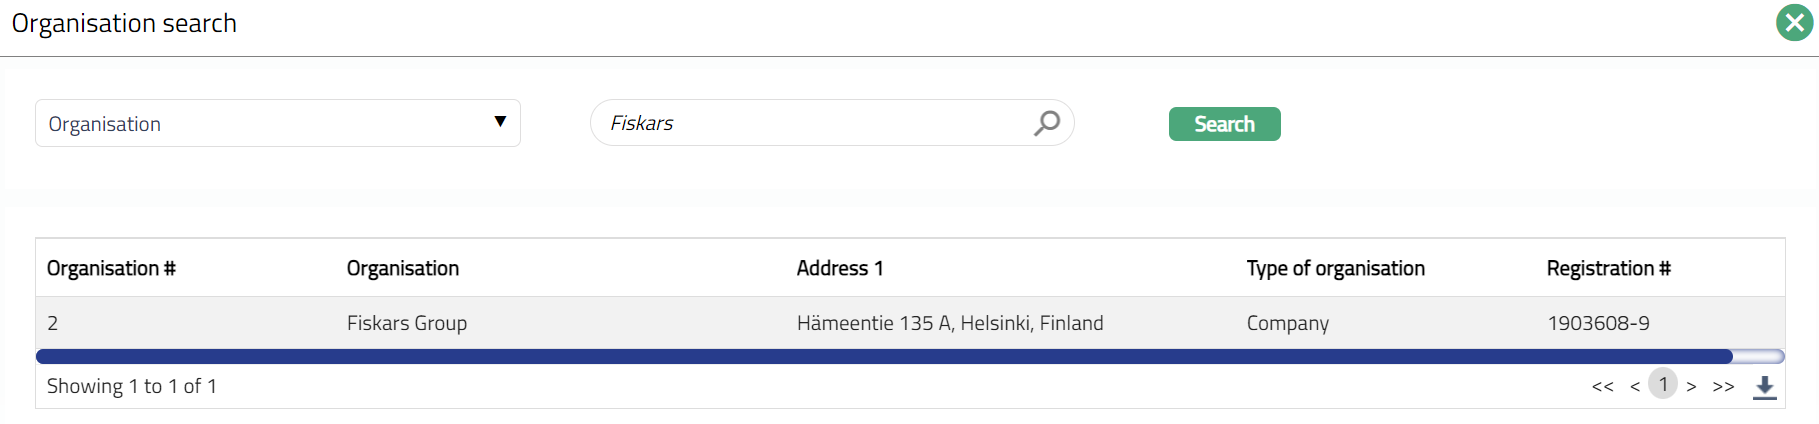Click the horizontal blue scrollbar
Screen dimensions: 1819x424
click(884, 356)
